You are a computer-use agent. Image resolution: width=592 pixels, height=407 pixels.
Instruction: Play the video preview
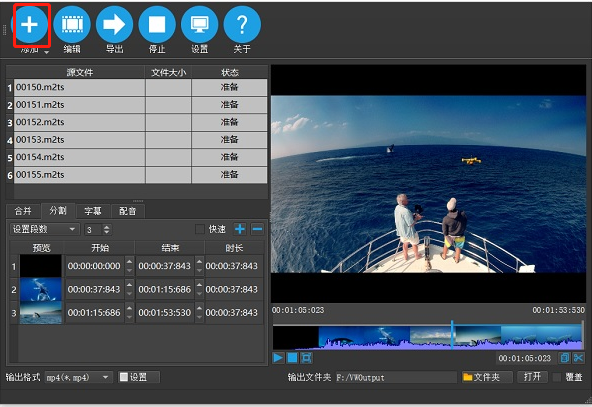(278, 358)
